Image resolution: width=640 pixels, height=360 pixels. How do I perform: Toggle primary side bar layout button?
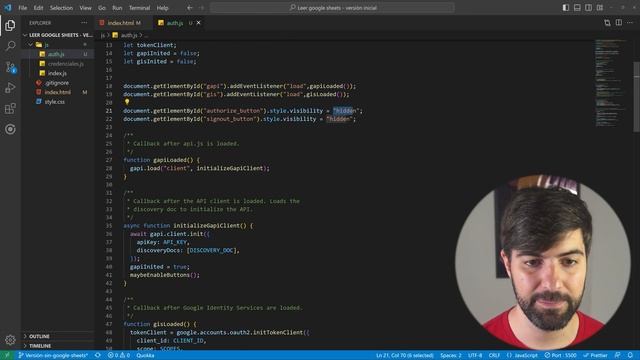coord(566,8)
